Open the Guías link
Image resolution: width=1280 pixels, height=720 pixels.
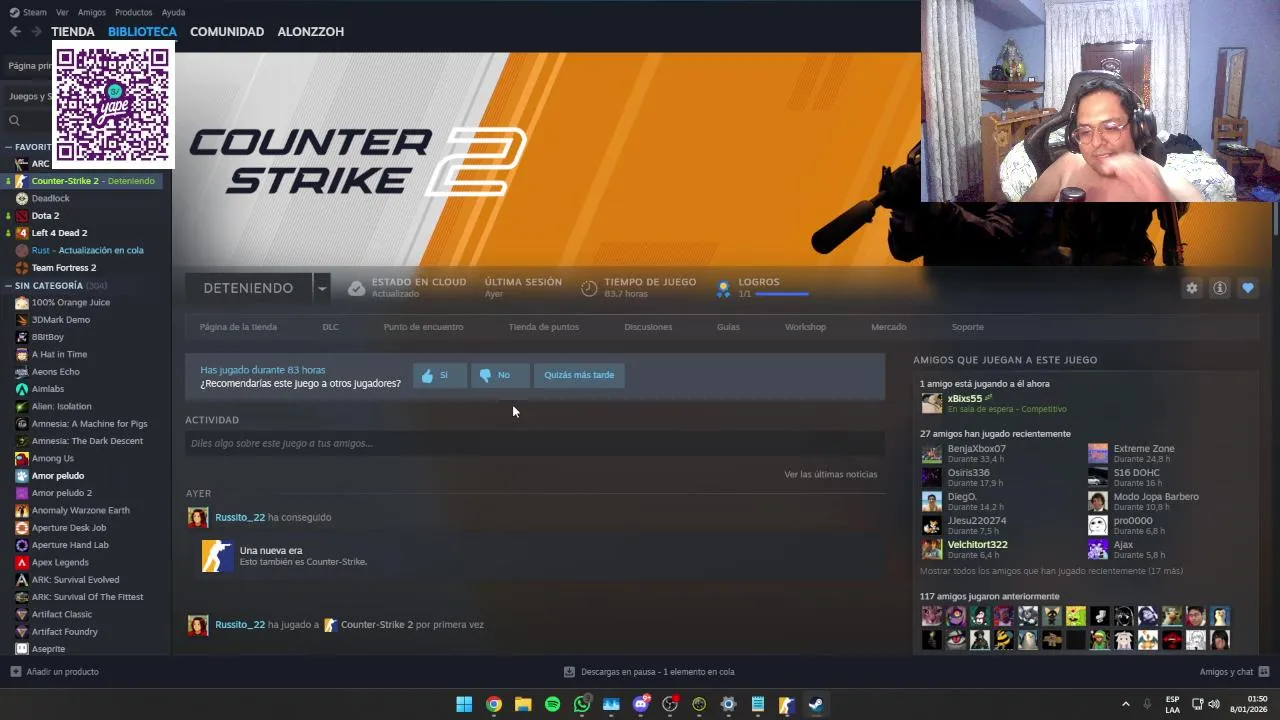tap(728, 327)
